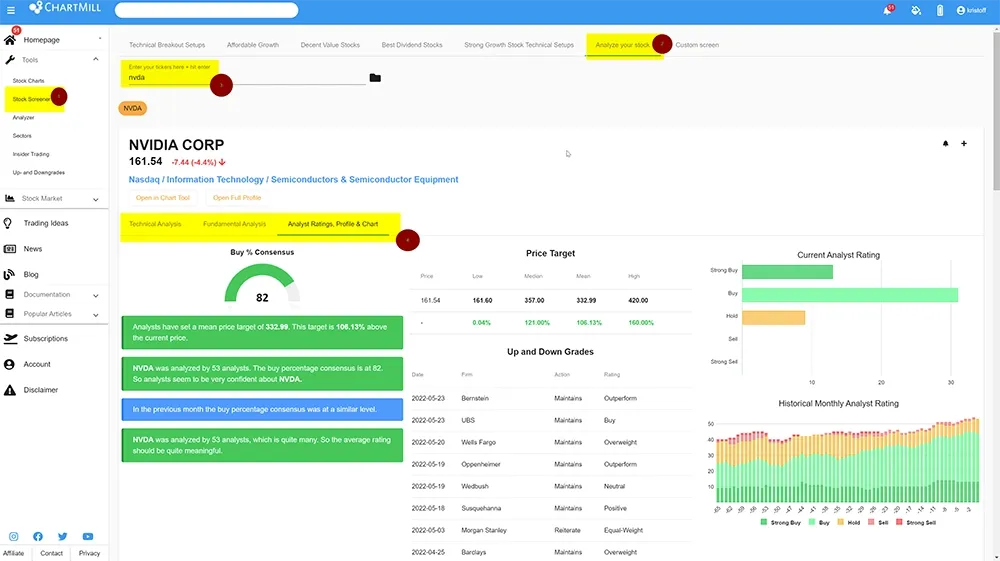1000x561 pixels.
Task: Open the Instagram social link
Action: pos(13,537)
